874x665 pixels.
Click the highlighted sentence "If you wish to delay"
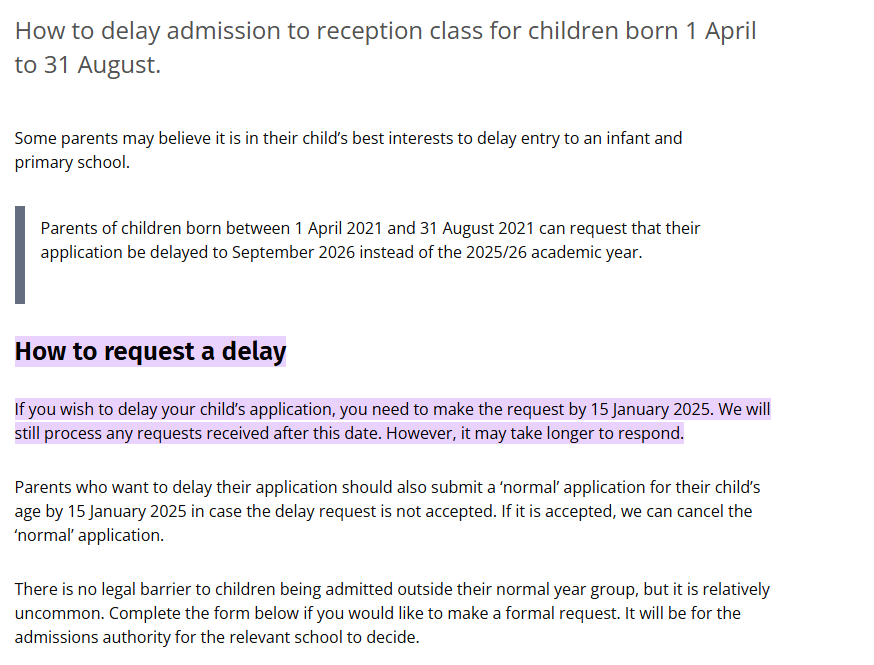click(x=392, y=421)
